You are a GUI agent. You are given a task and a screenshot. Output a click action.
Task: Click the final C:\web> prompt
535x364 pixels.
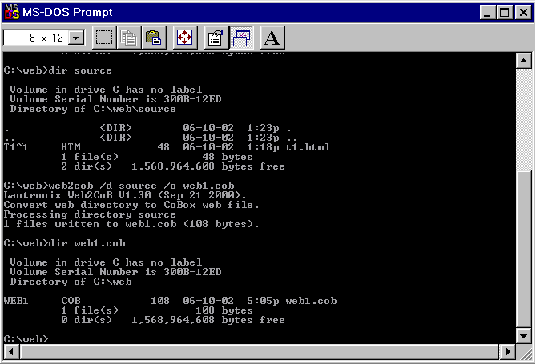[x=26, y=339]
